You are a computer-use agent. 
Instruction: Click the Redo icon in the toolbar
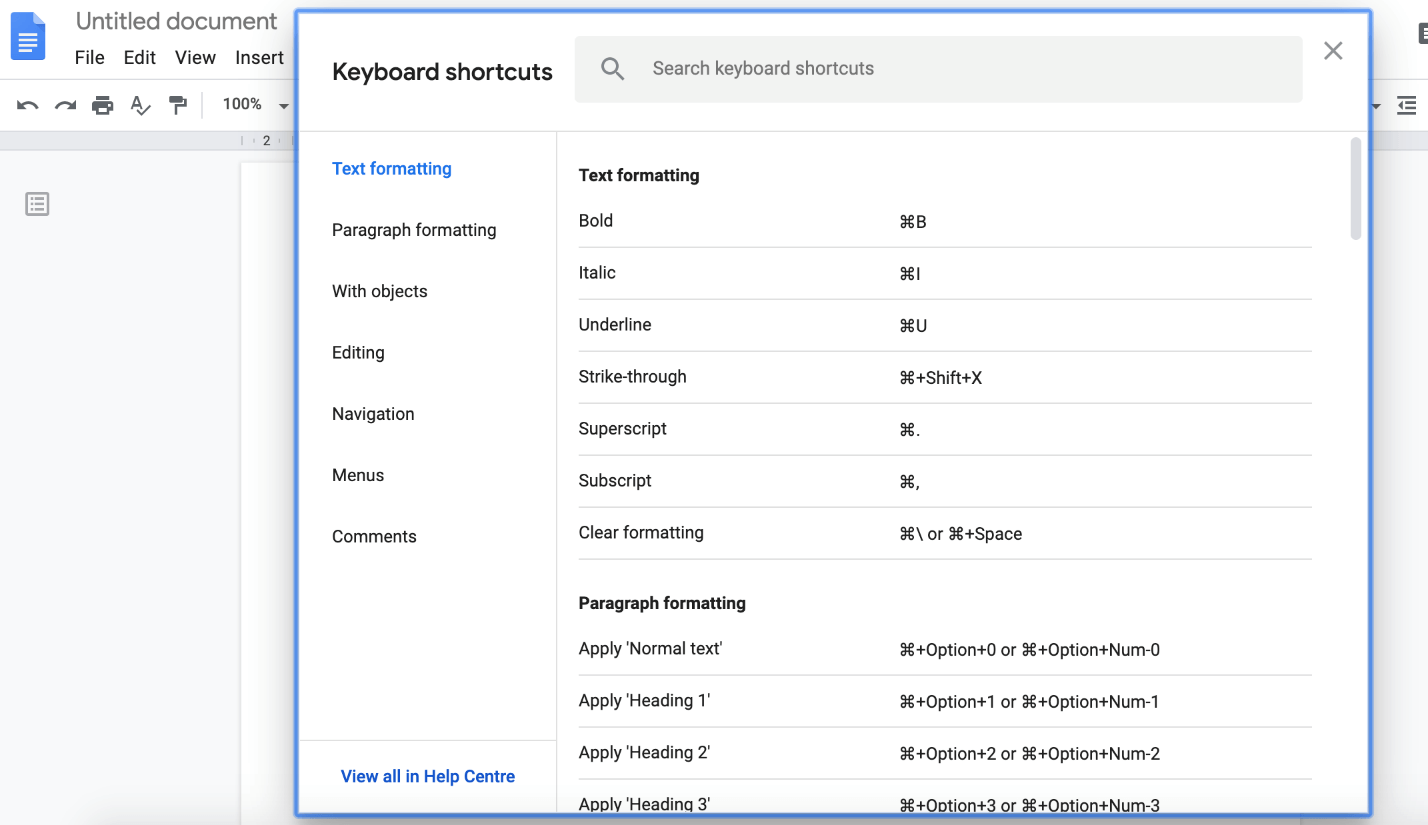[x=64, y=105]
